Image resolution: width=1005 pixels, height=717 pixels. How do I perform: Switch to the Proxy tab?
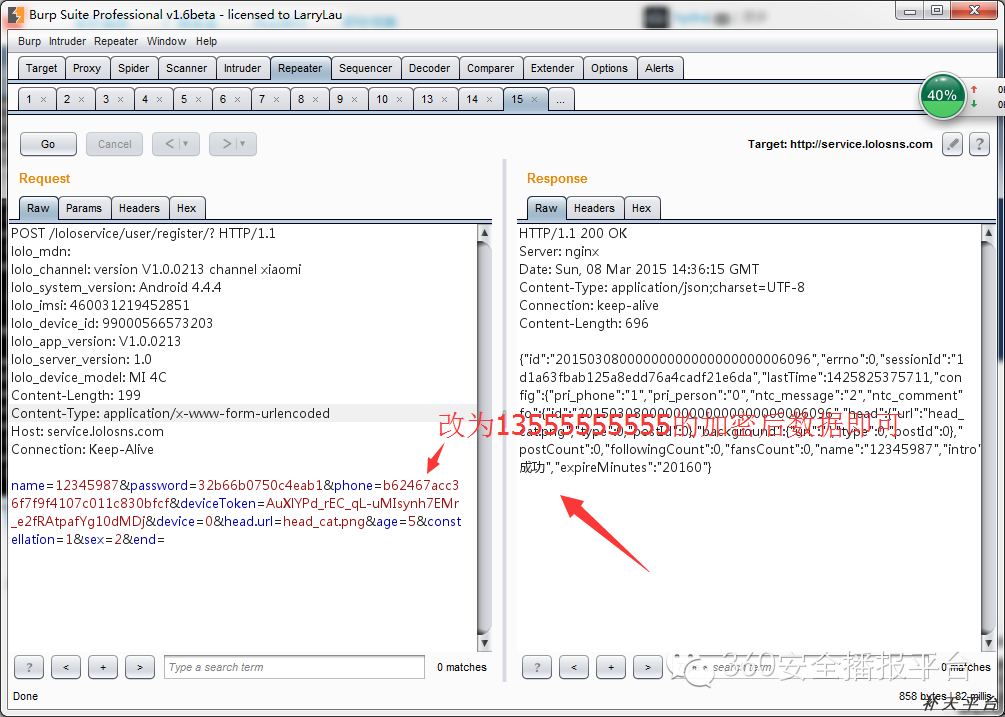[x=87, y=68]
